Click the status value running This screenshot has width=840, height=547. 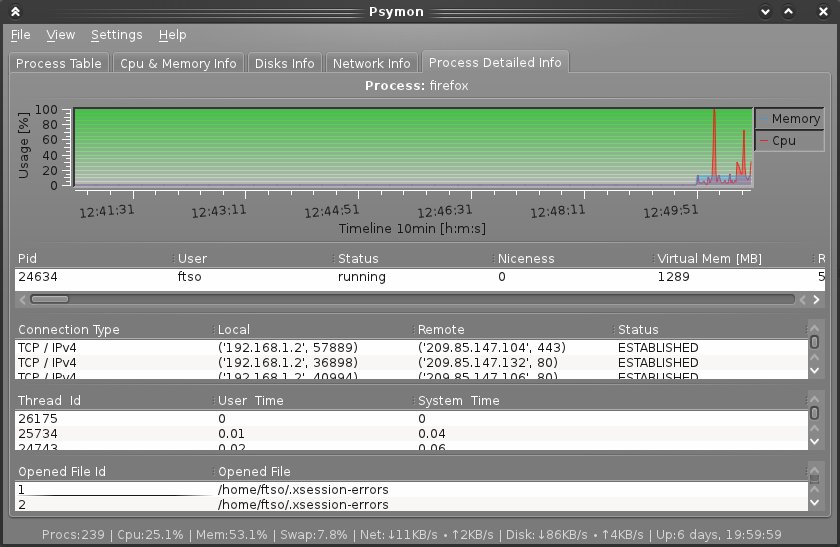(x=362, y=277)
